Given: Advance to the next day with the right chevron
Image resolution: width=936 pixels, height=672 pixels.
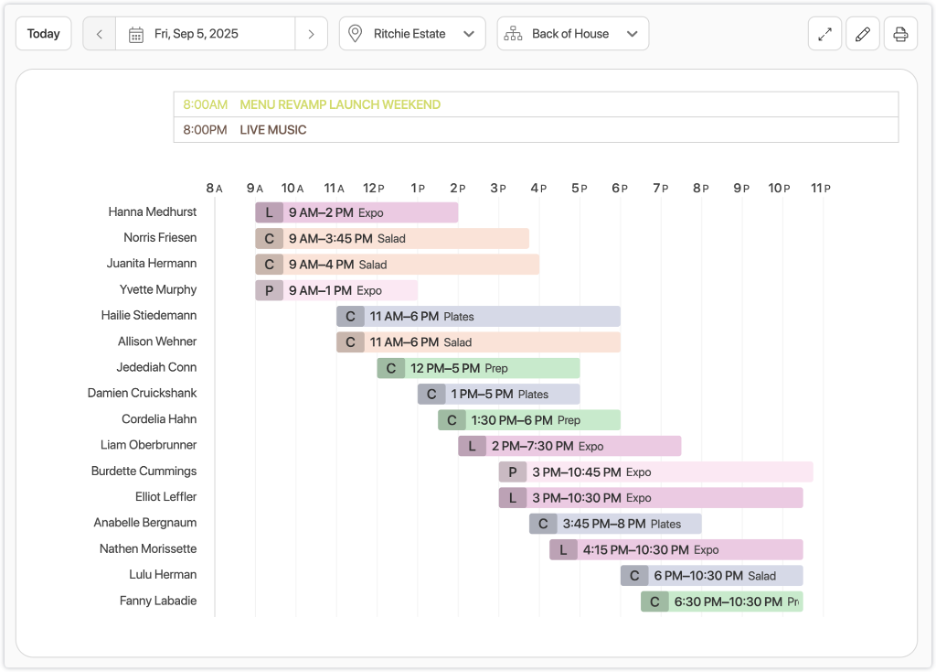Looking at the screenshot, I should pos(311,33).
